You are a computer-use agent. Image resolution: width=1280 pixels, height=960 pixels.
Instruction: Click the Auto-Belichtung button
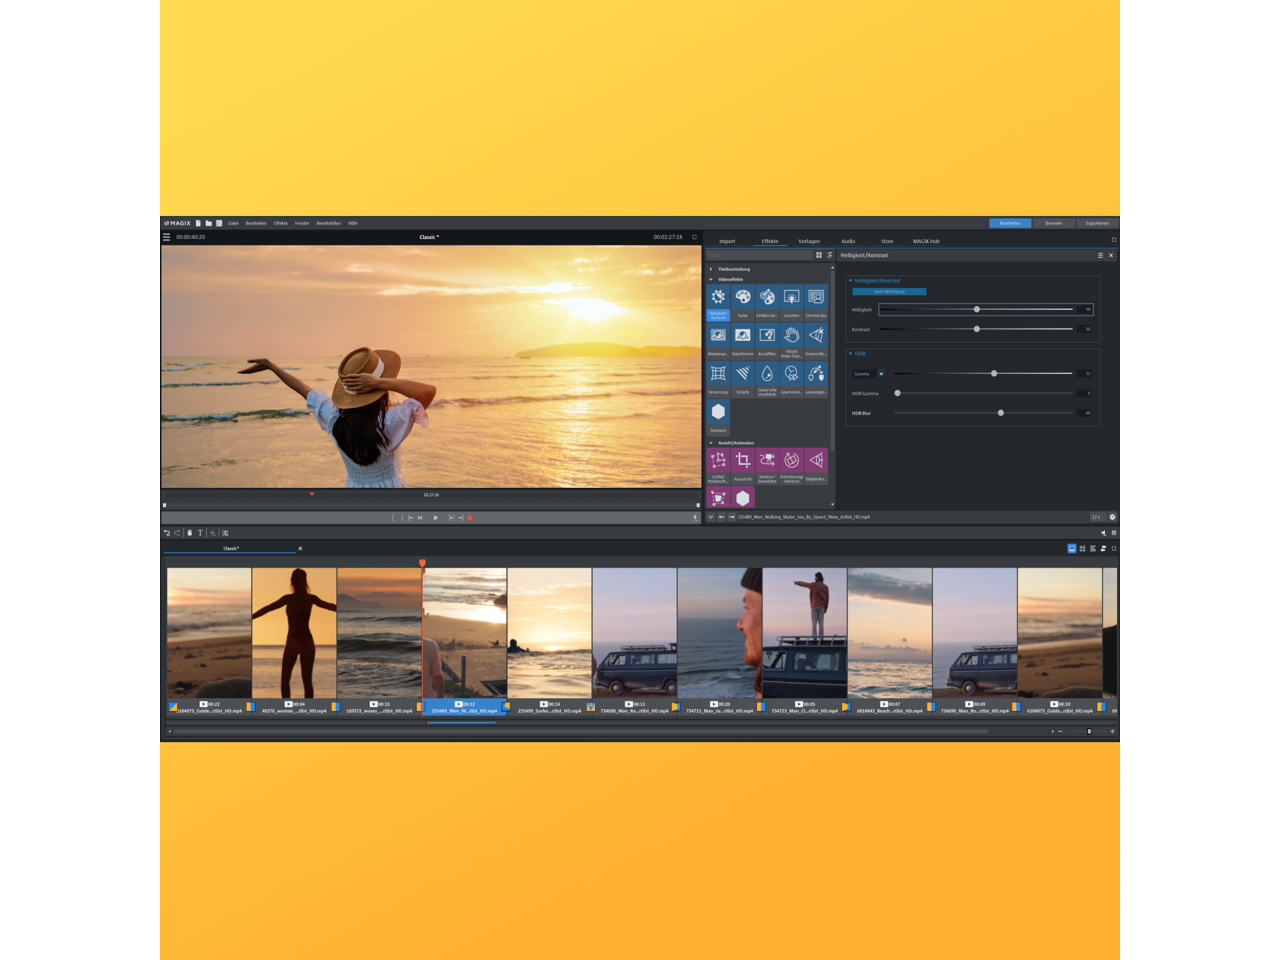[889, 292]
